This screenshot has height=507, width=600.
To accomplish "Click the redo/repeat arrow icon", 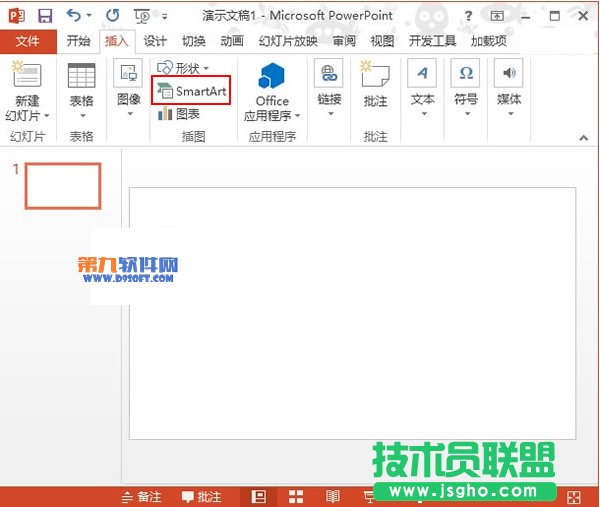I will (113, 15).
